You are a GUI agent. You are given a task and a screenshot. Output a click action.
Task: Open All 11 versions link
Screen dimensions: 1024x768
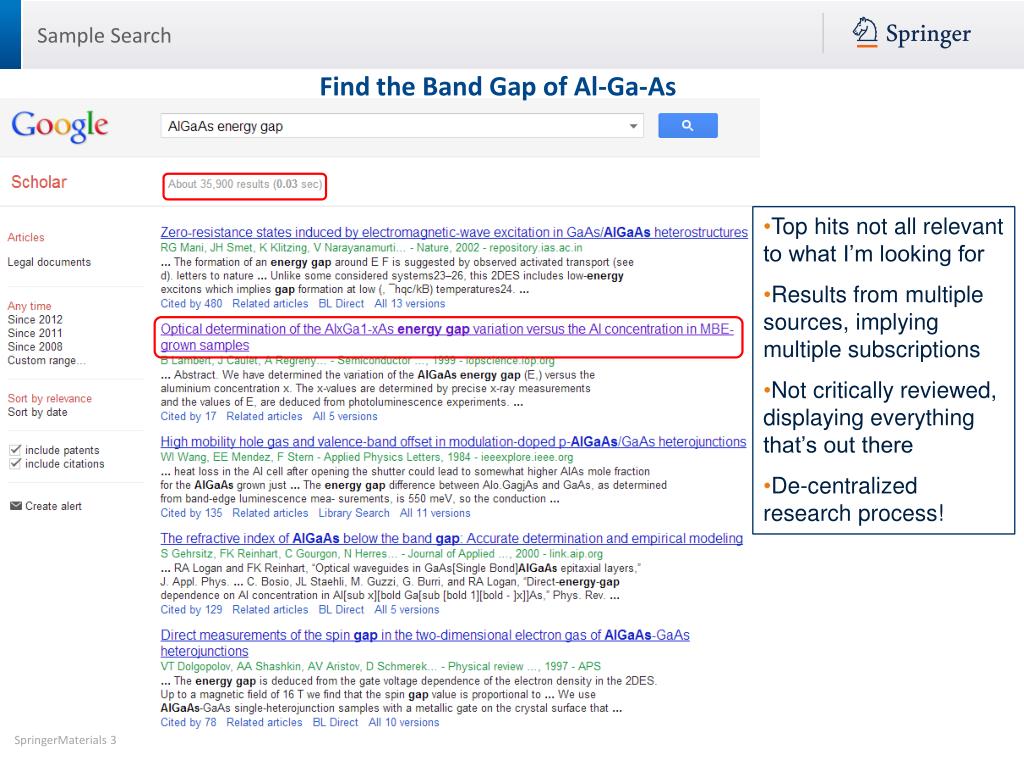pyautogui.click(x=435, y=513)
